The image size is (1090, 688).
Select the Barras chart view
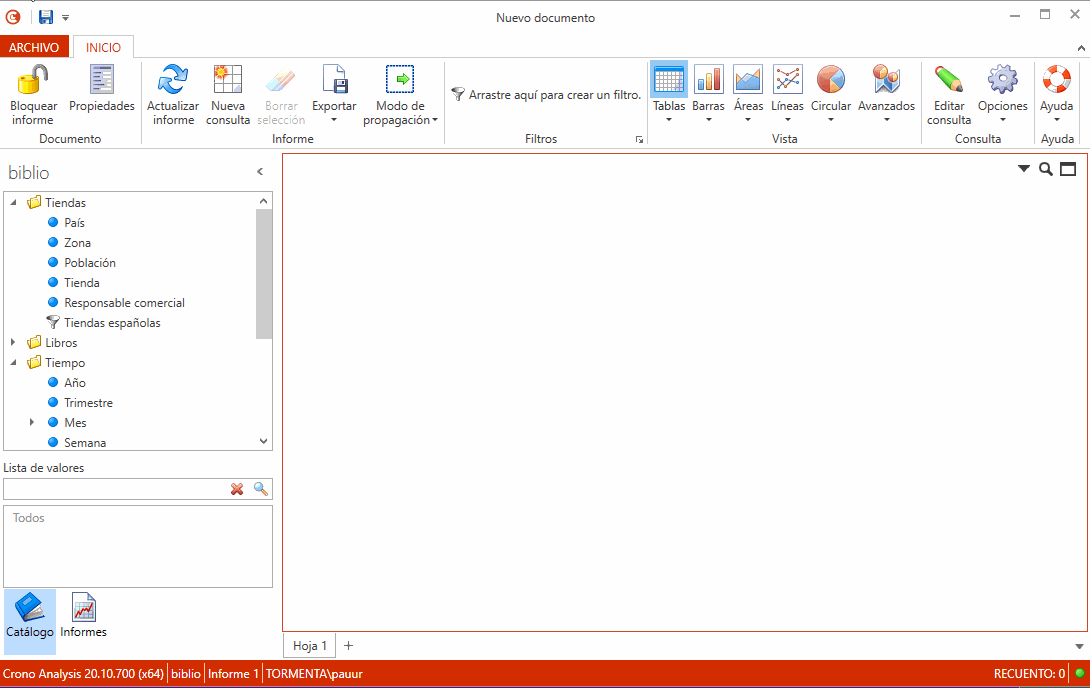tap(708, 80)
